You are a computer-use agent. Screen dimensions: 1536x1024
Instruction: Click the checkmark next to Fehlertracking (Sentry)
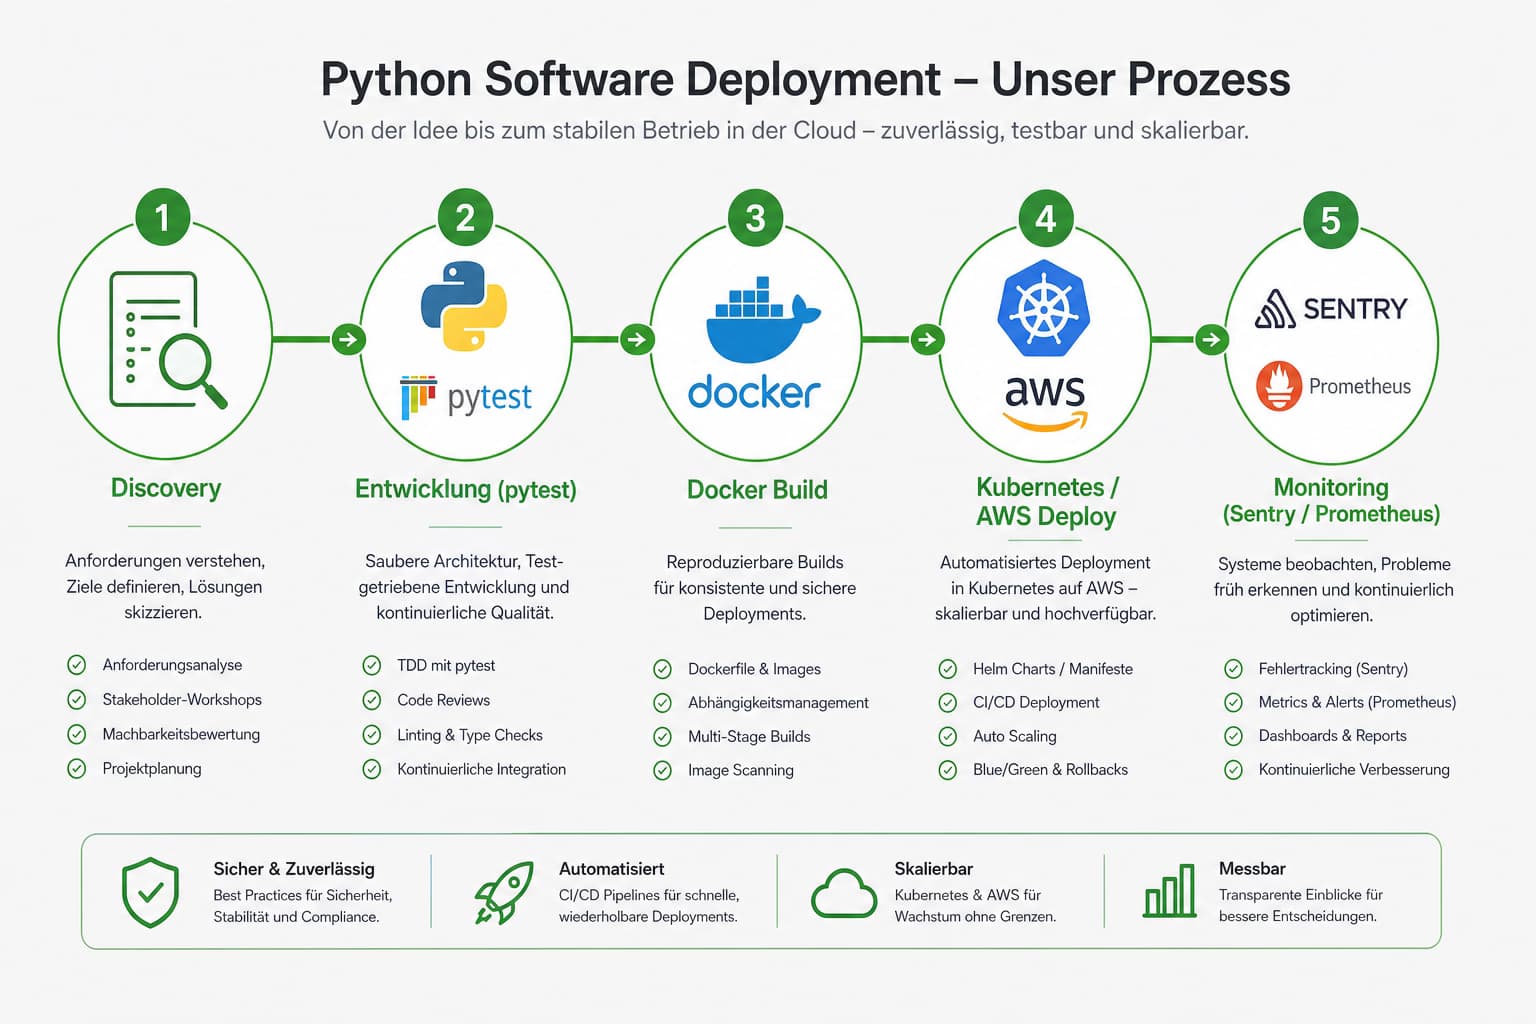[1234, 669]
